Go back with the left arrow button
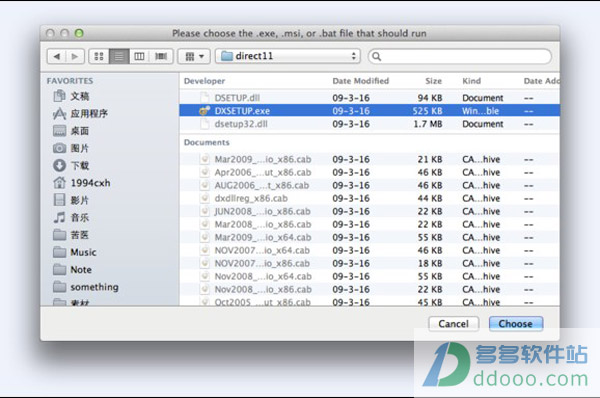Viewport: 600px width, 398px height. coord(57,57)
